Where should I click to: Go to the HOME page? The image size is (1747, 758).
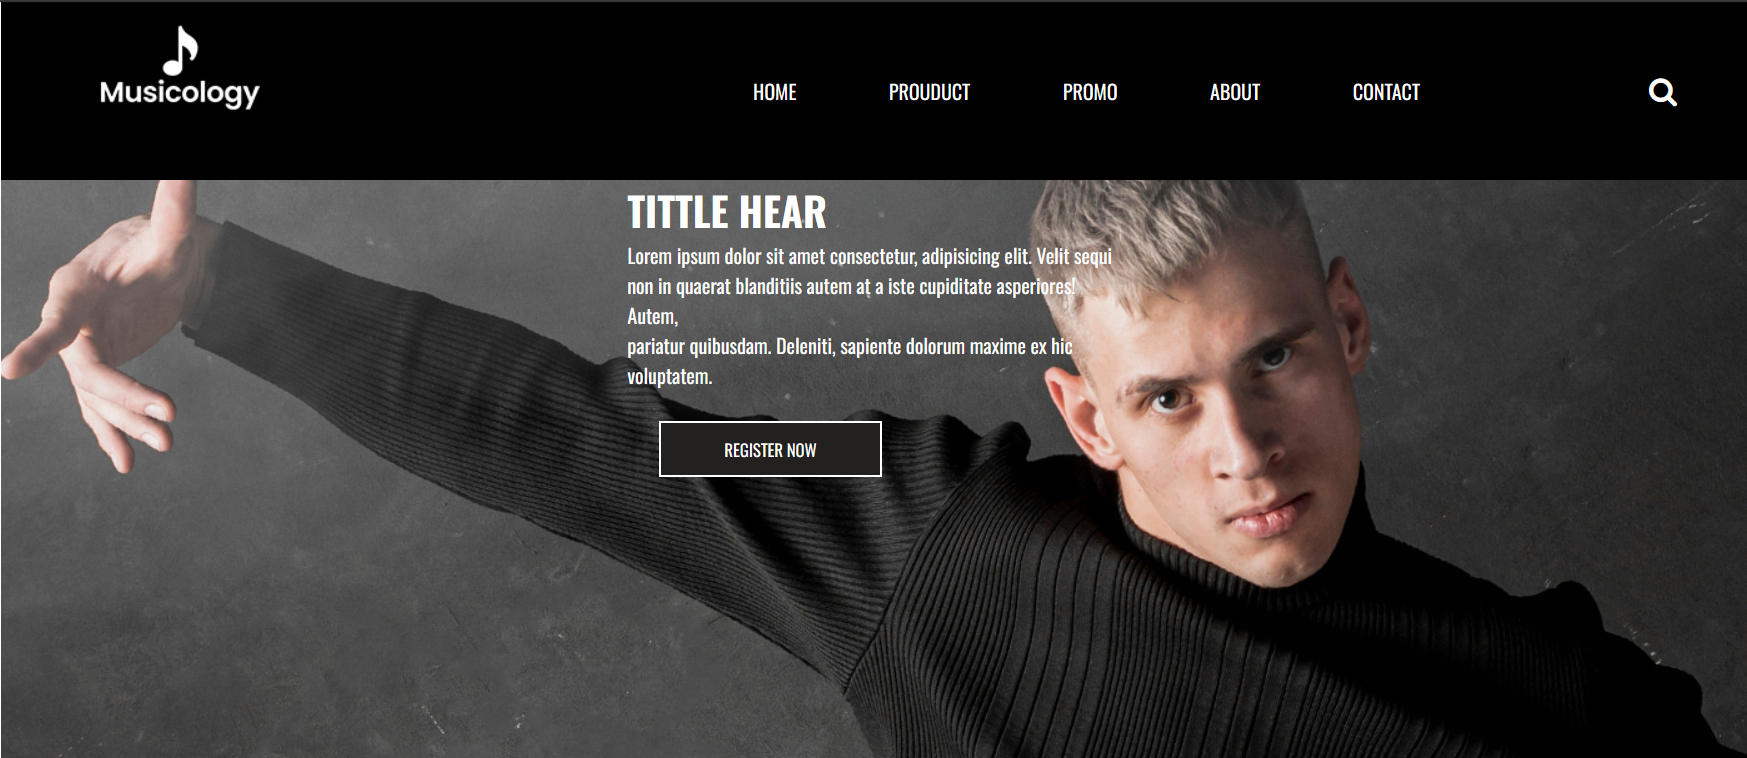click(x=774, y=92)
